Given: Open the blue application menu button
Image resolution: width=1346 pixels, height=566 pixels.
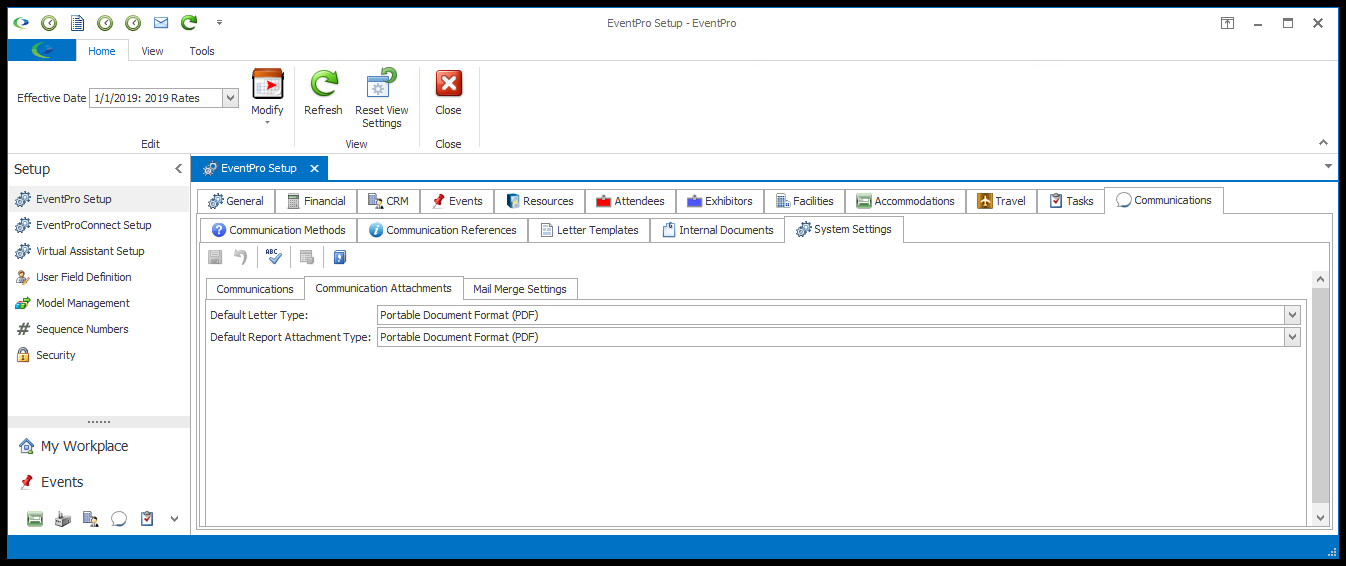Looking at the screenshot, I should 41,50.
